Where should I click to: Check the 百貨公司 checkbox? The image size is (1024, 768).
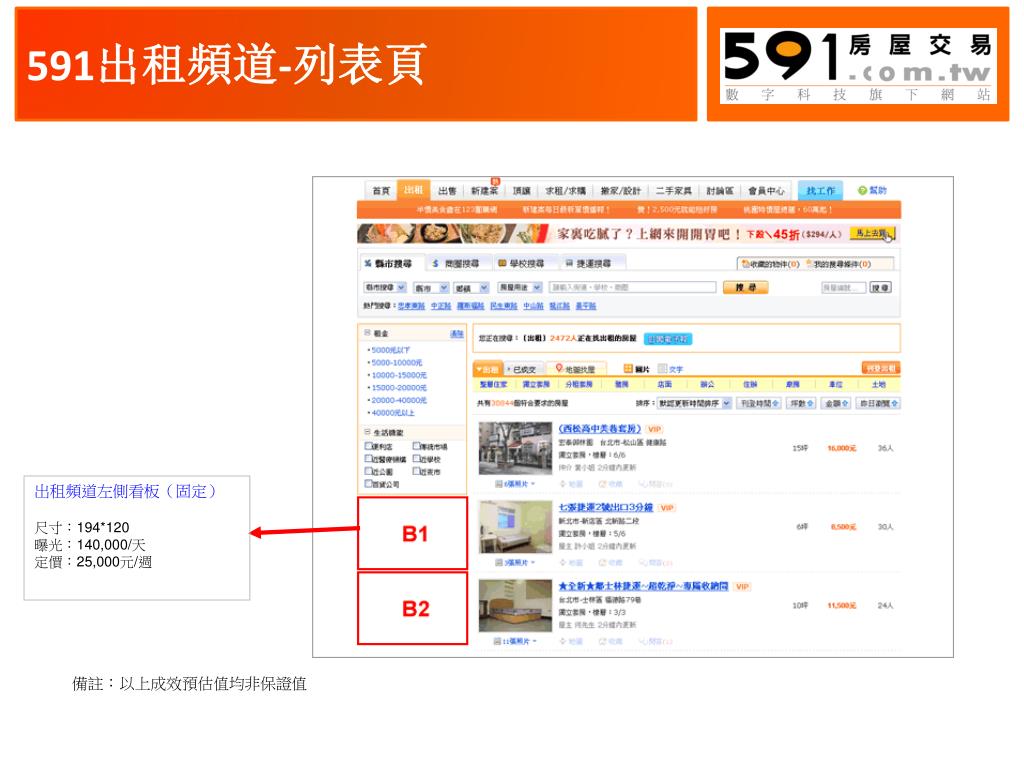pos(368,483)
